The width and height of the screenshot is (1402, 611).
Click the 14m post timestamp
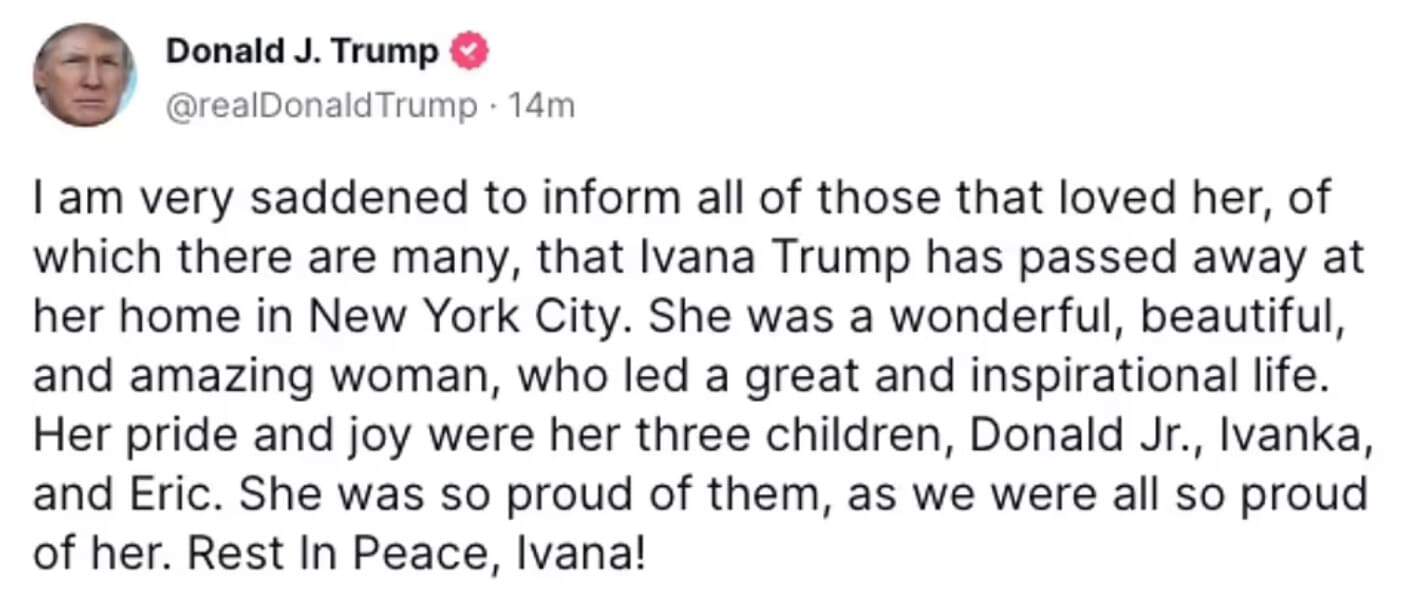[542, 105]
